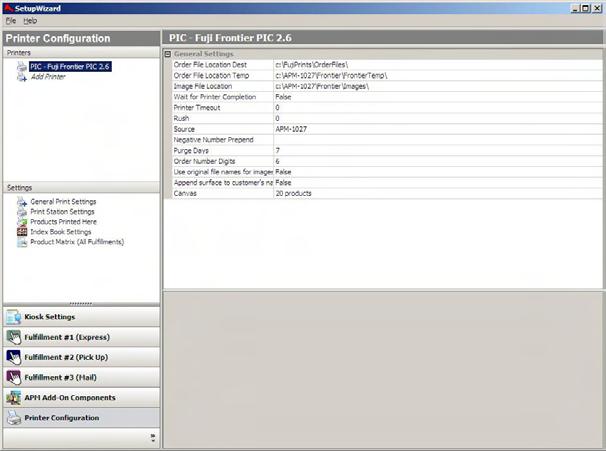606x451 pixels.
Task: Click the Fulfillment #3 (Mail) hand icon
Action: 14,377
